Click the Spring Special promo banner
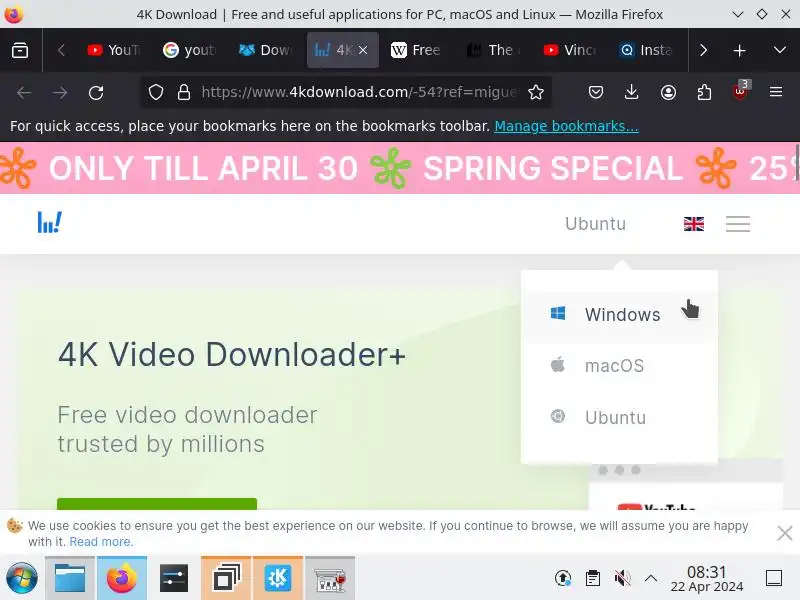 400,168
